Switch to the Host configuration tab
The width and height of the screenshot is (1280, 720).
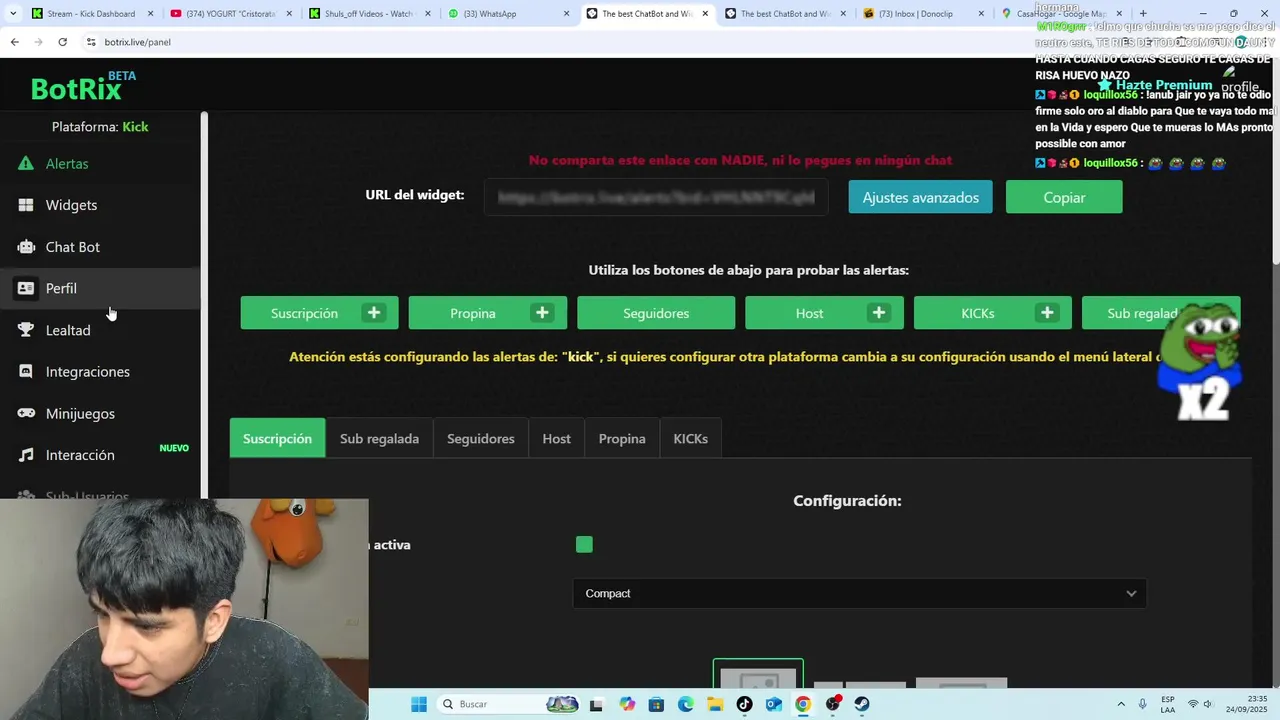(556, 438)
